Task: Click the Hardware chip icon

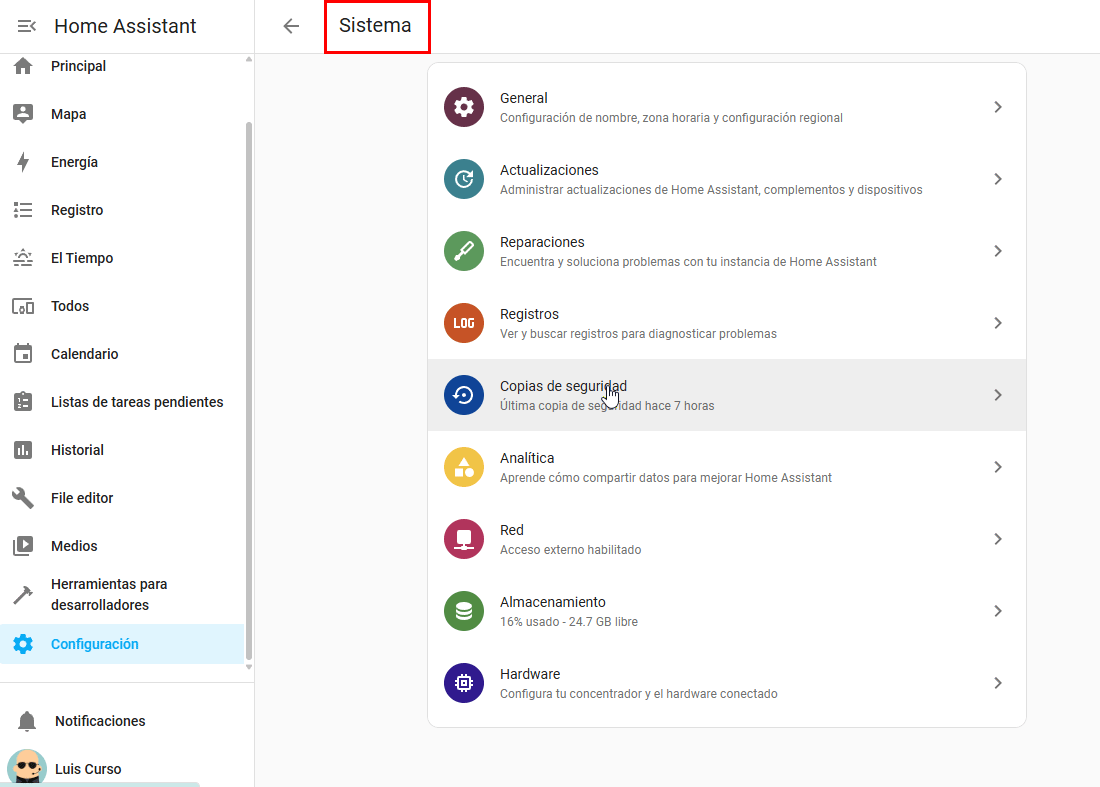Action: [464, 682]
